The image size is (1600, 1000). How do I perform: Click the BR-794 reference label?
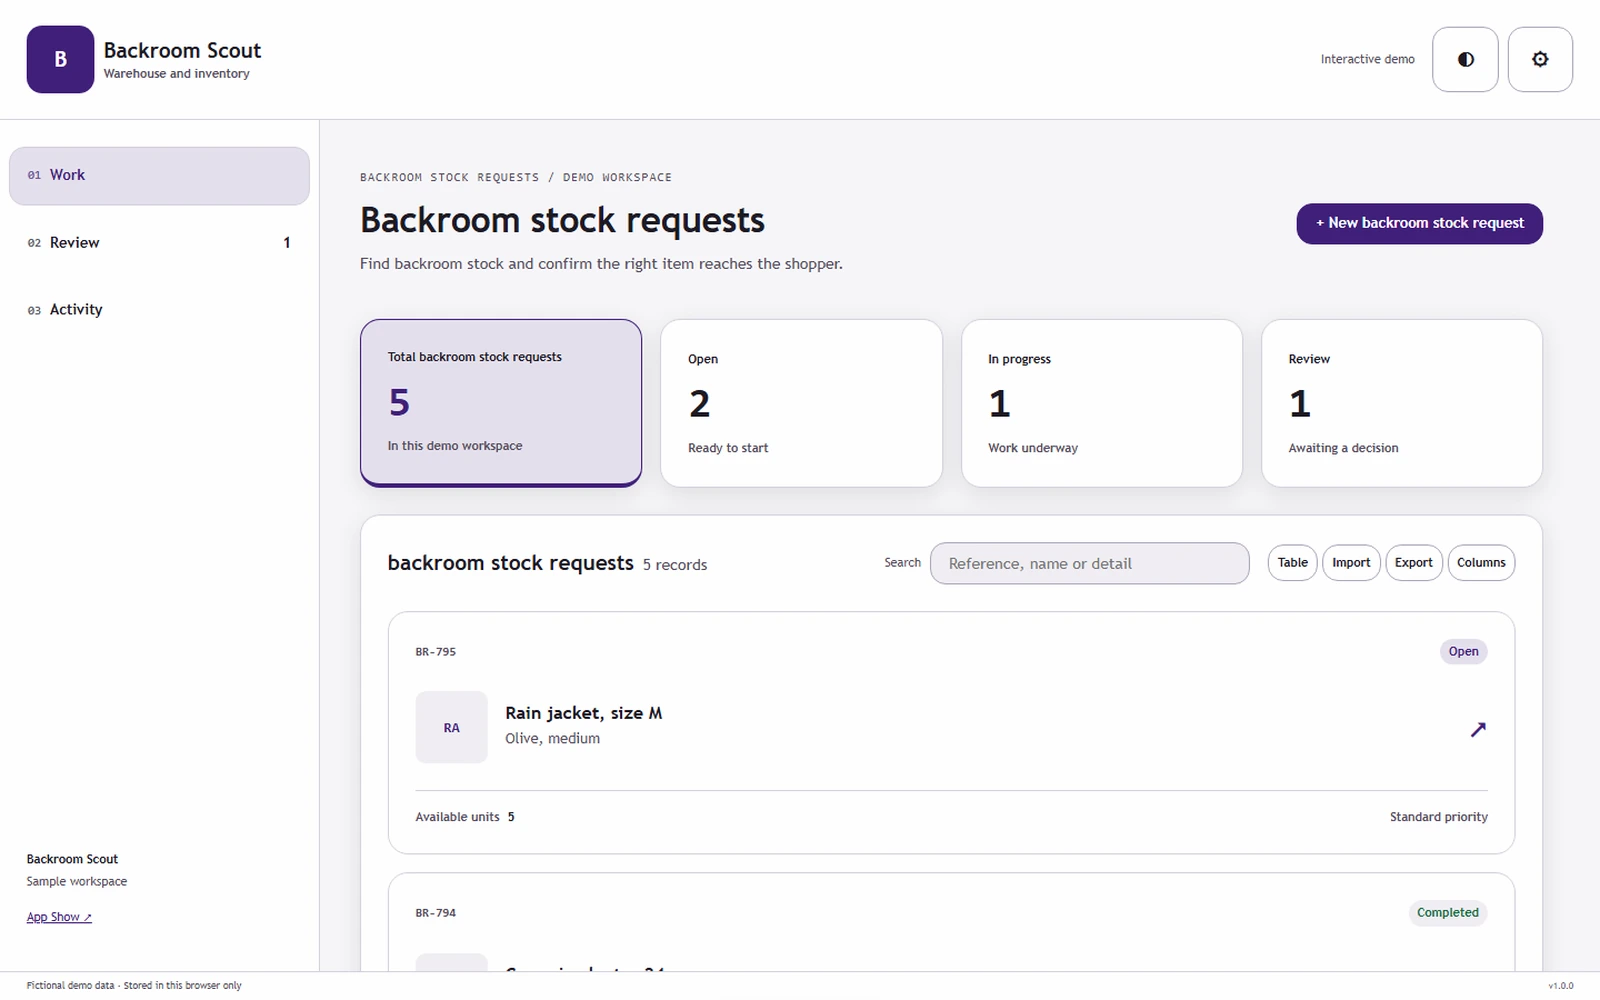[x=436, y=913]
